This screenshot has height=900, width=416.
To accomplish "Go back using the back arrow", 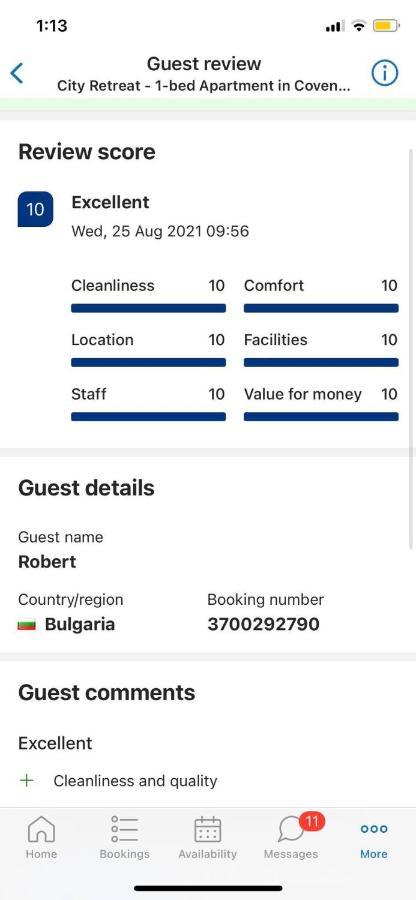I will click(17, 73).
